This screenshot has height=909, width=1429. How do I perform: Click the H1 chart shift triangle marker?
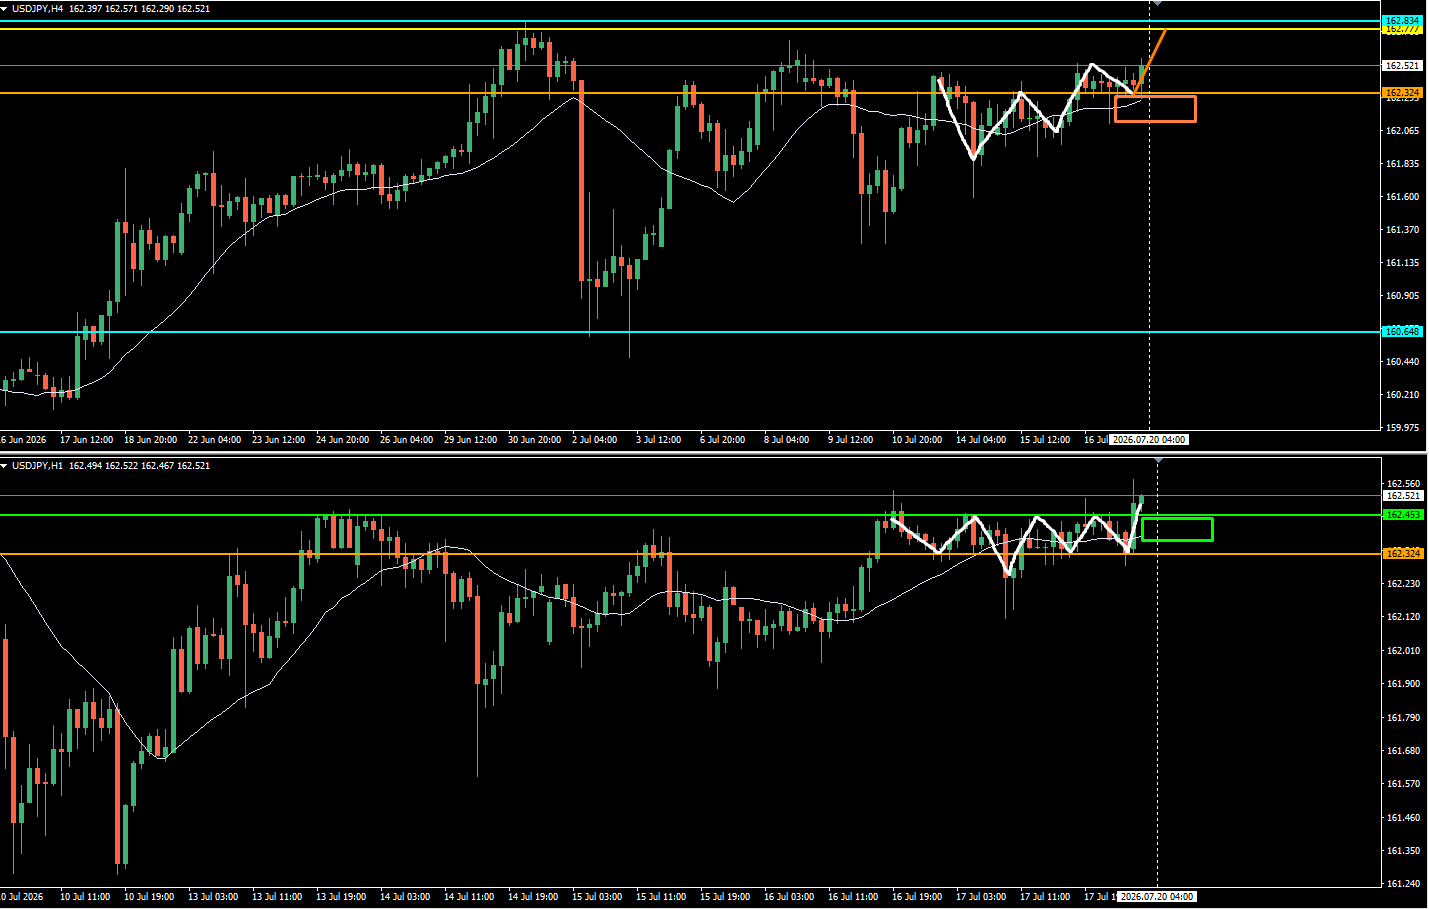(x=1158, y=461)
